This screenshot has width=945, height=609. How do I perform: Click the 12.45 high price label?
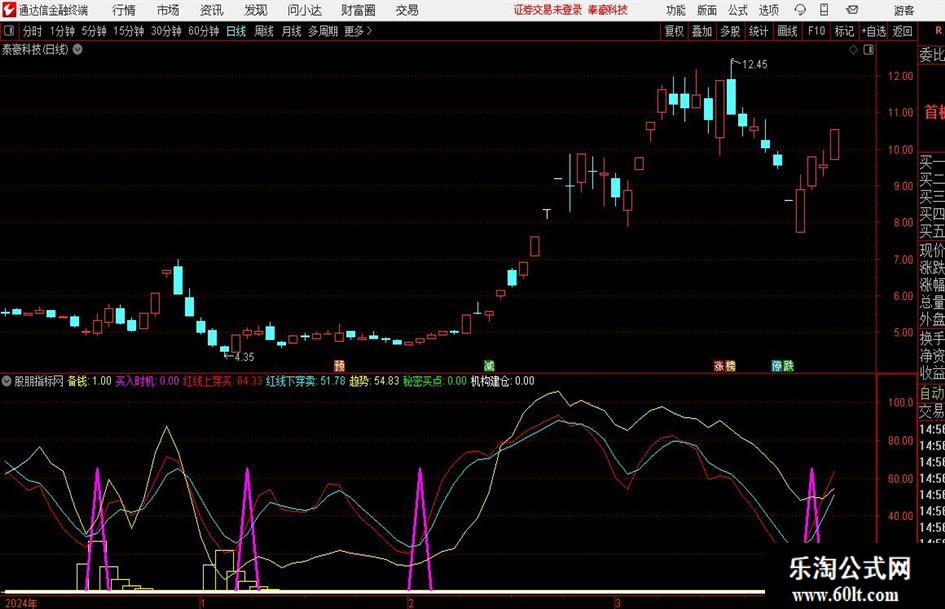[755, 64]
